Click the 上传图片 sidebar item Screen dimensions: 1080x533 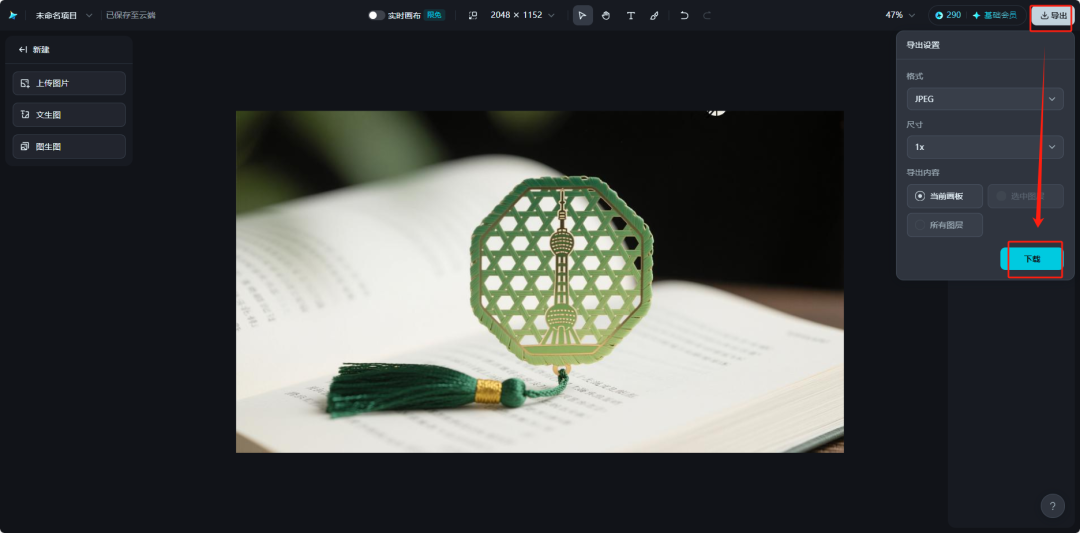point(69,83)
